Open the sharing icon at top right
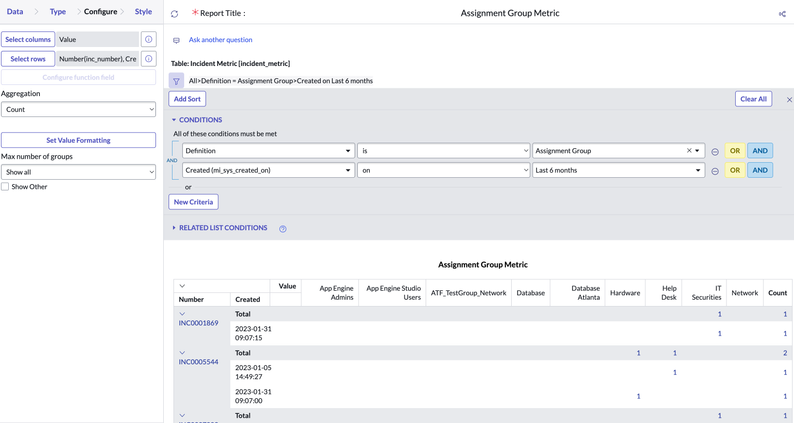 782,14
